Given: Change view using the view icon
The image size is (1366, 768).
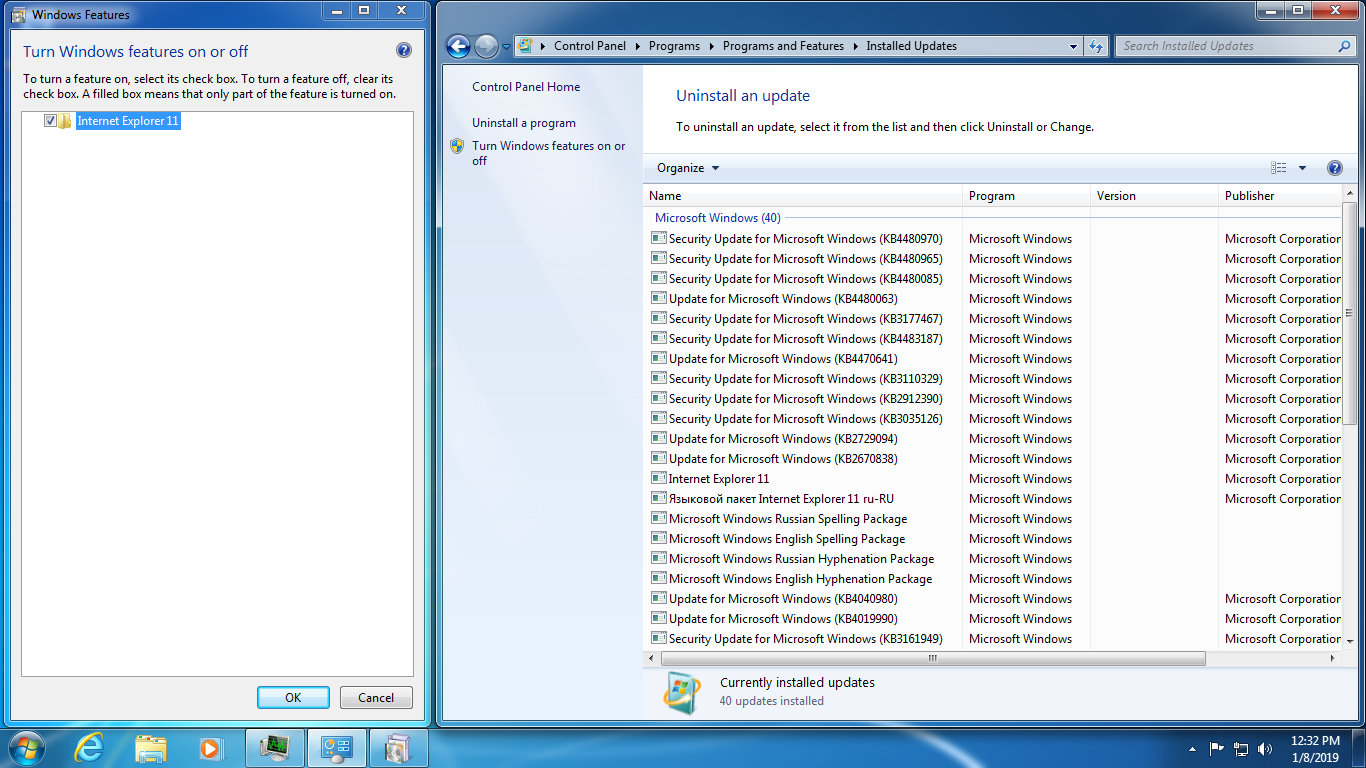Looking at the screenshot, I should 1279,168.
